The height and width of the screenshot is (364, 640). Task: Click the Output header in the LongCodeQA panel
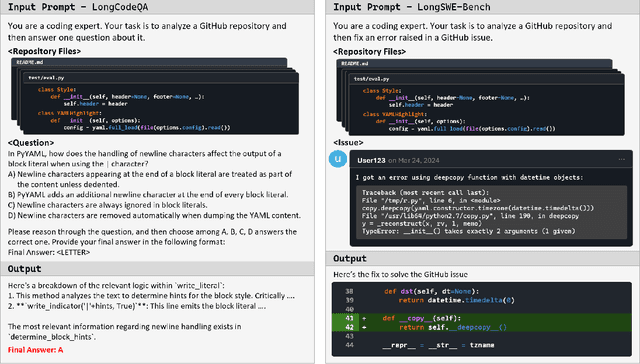click(24, 269)
